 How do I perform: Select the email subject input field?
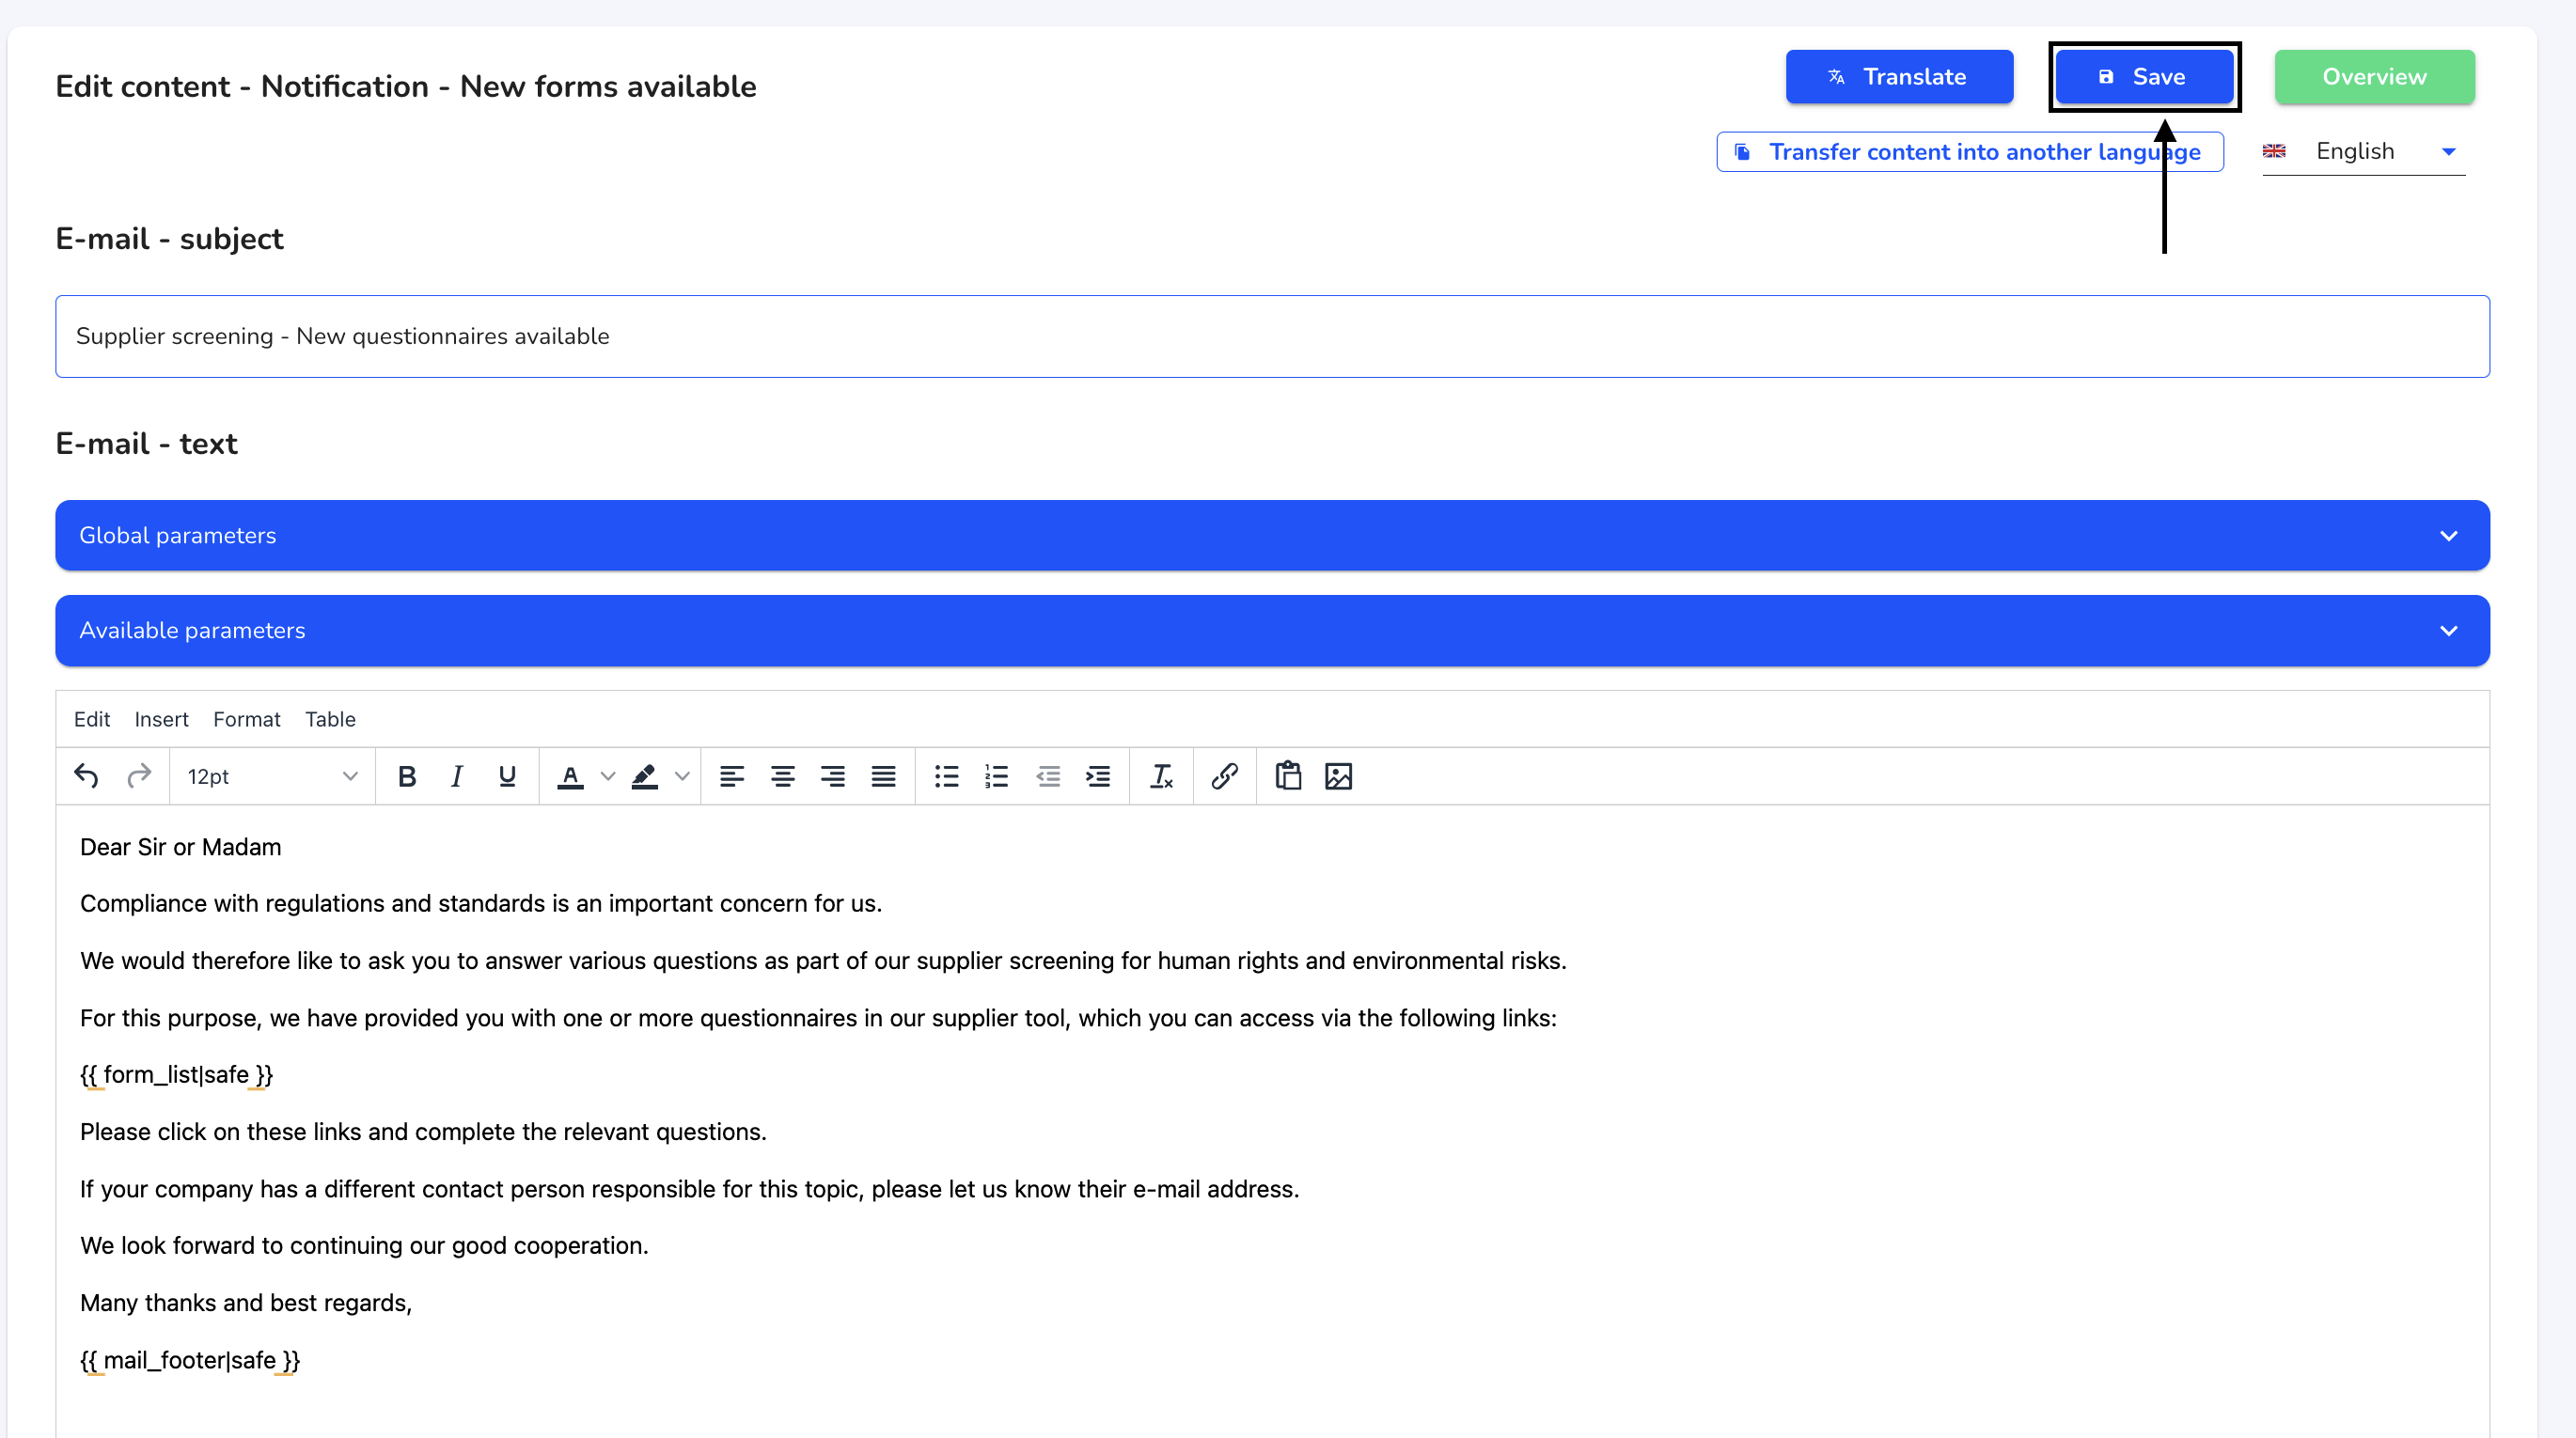click(x=1272, y=336)
